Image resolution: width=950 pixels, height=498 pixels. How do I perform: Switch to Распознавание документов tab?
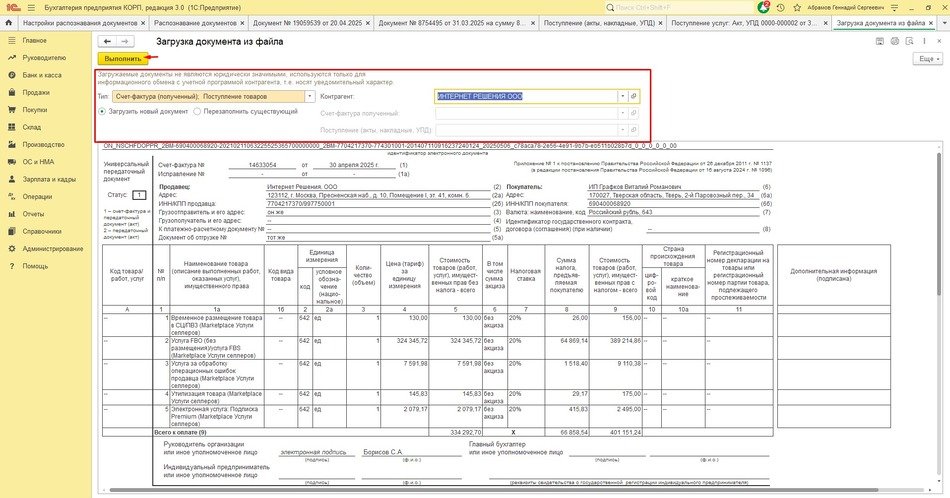pyautogui.click(x=197, y=22)
